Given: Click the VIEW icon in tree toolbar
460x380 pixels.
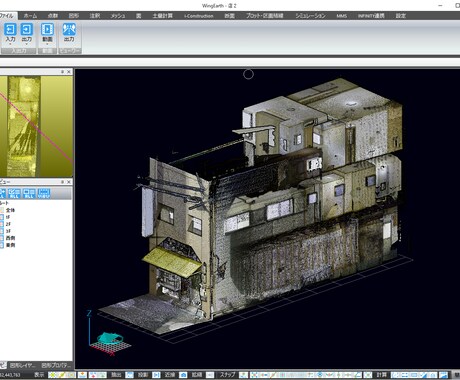Looking at the screenshot, I should pos(44,193).
